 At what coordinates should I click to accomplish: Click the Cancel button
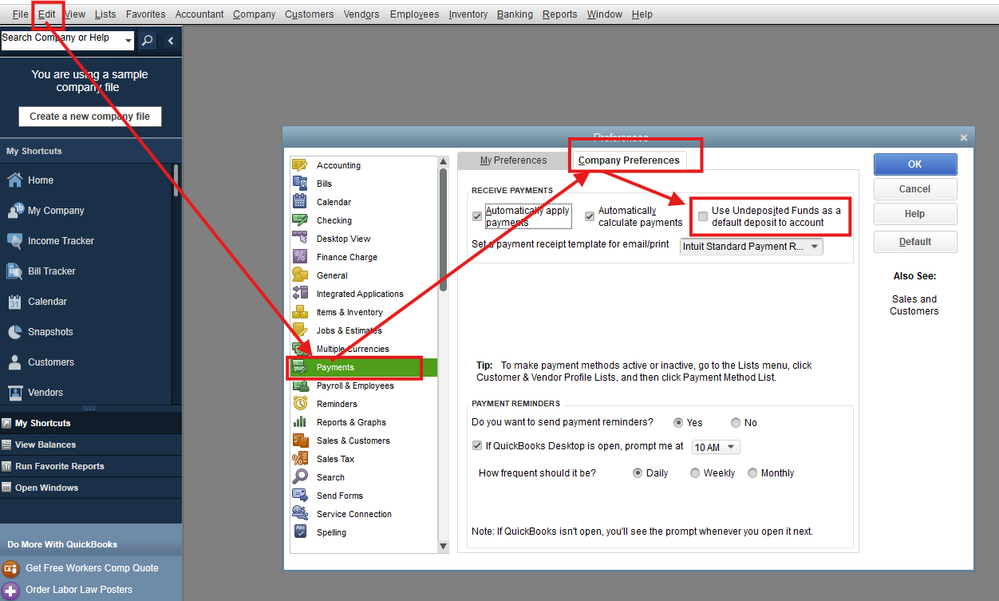pos(915,189)
